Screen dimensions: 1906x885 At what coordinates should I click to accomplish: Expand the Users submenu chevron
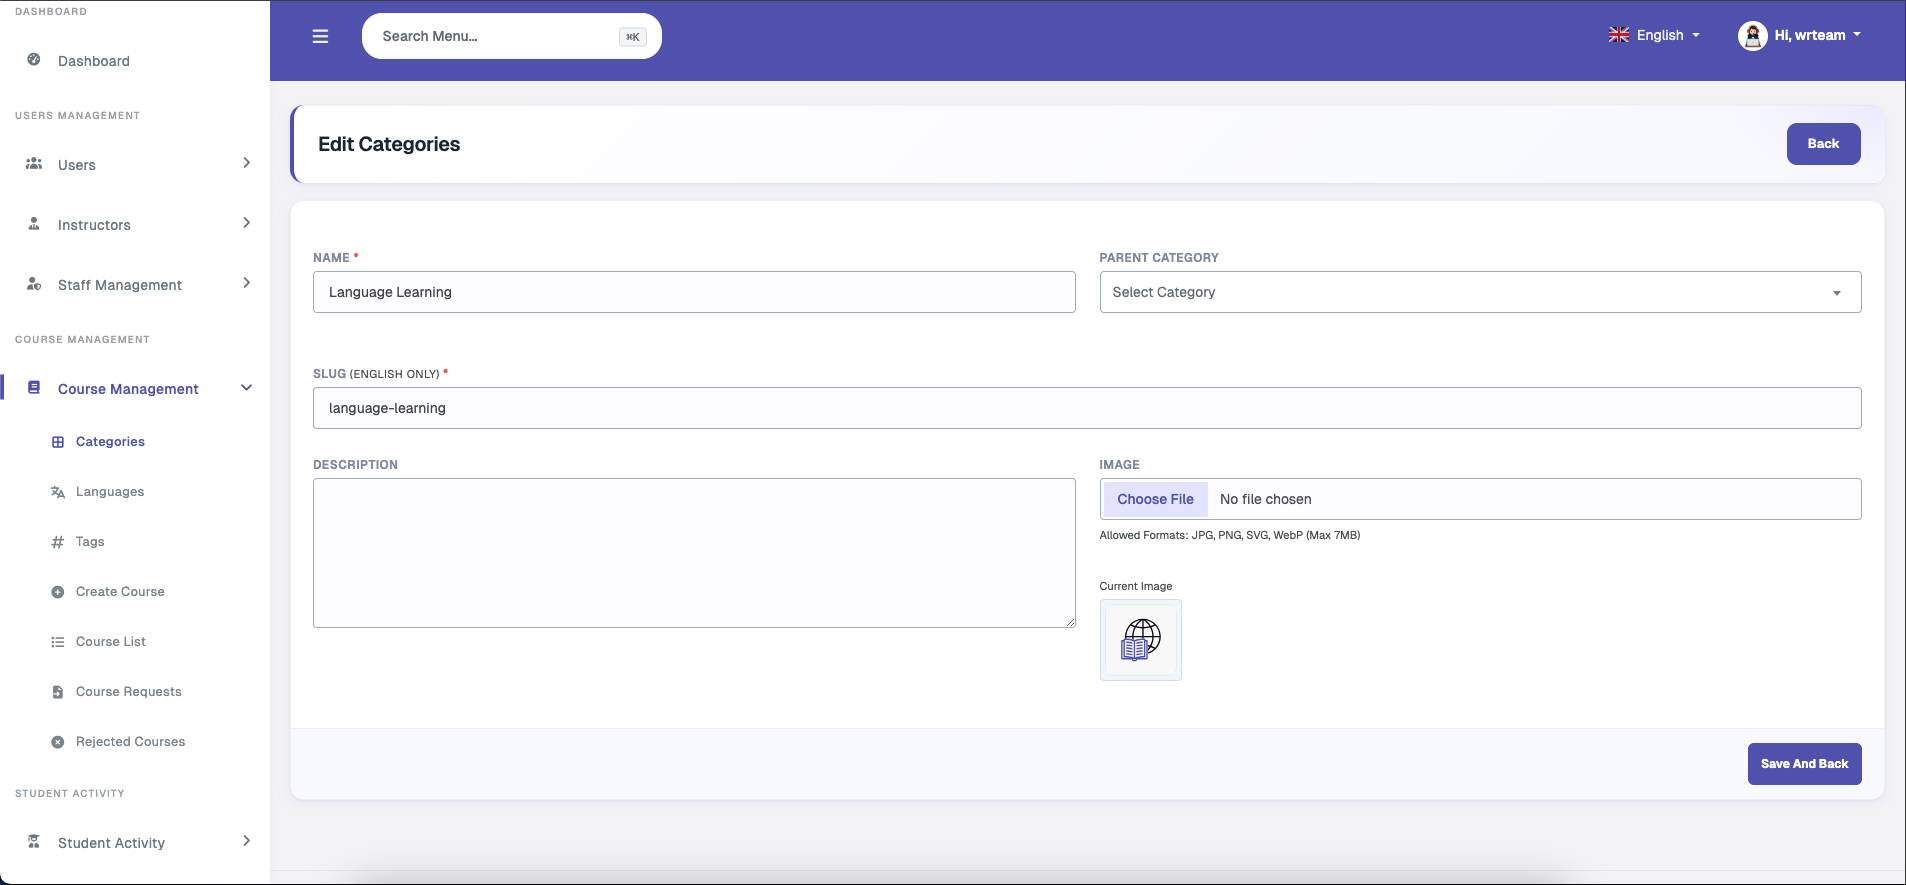click(x=246, y=163)
